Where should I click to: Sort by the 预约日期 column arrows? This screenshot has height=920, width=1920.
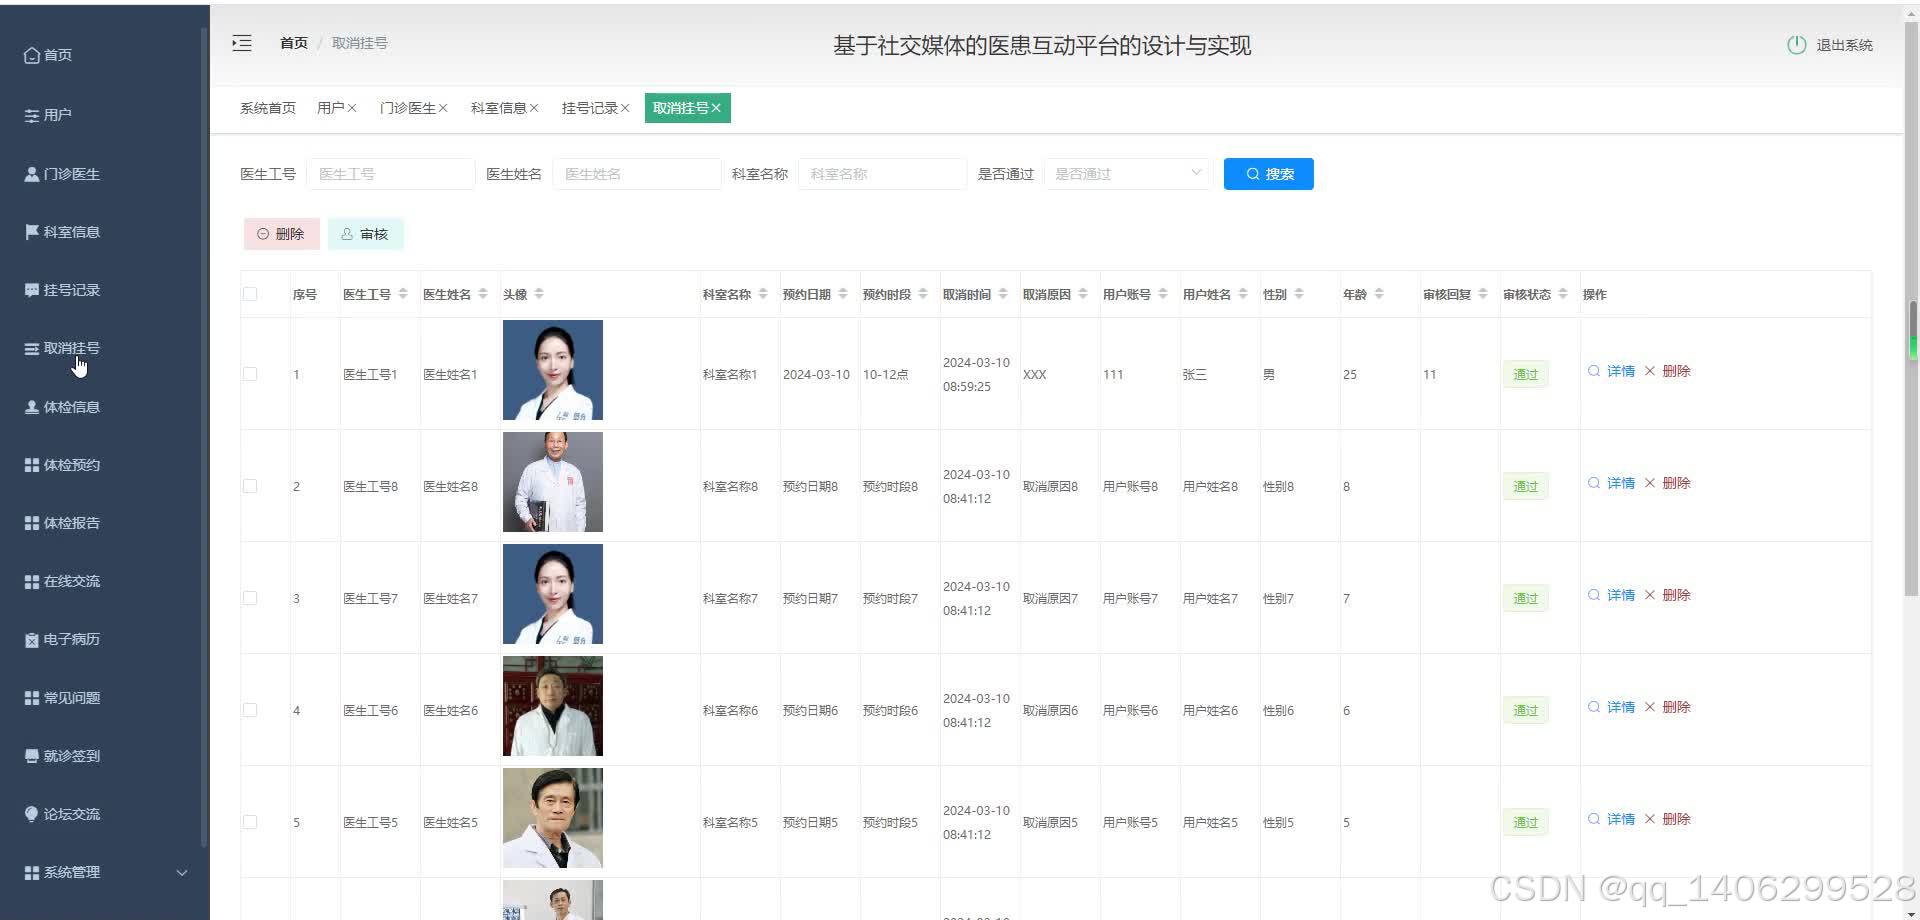pos(843,294)
